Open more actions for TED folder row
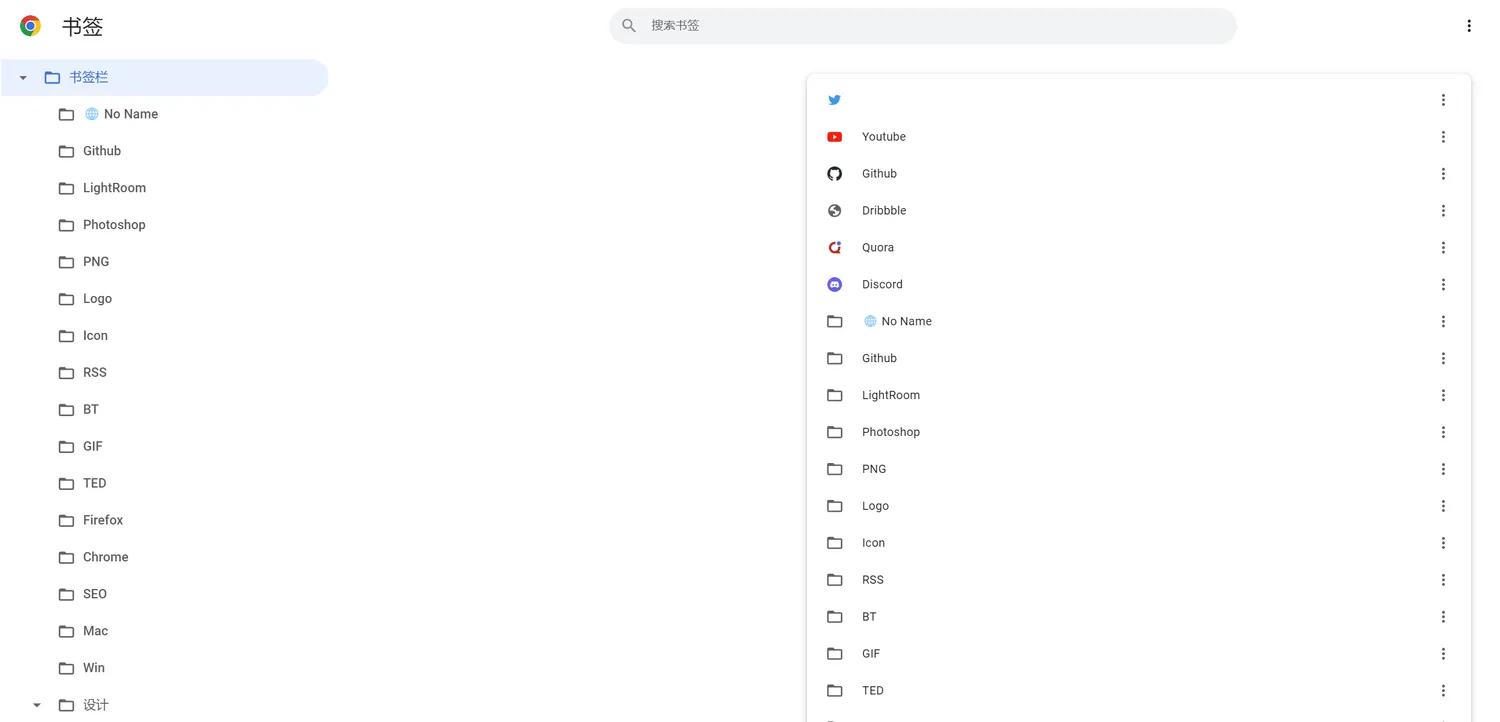The image size is (1500, 722). pos(1443,692)
